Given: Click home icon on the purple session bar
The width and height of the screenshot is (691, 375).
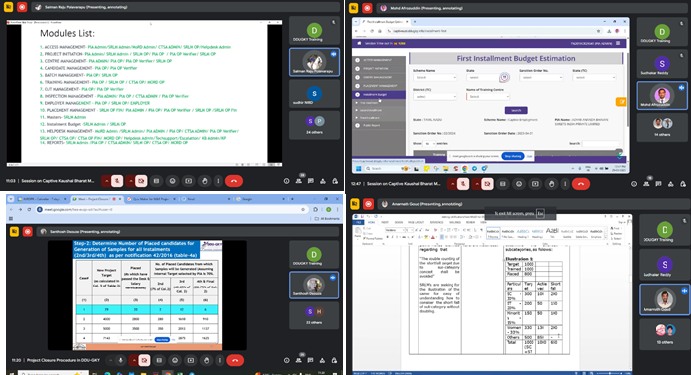Looking at the screenshot, I should tap(359, 43).
